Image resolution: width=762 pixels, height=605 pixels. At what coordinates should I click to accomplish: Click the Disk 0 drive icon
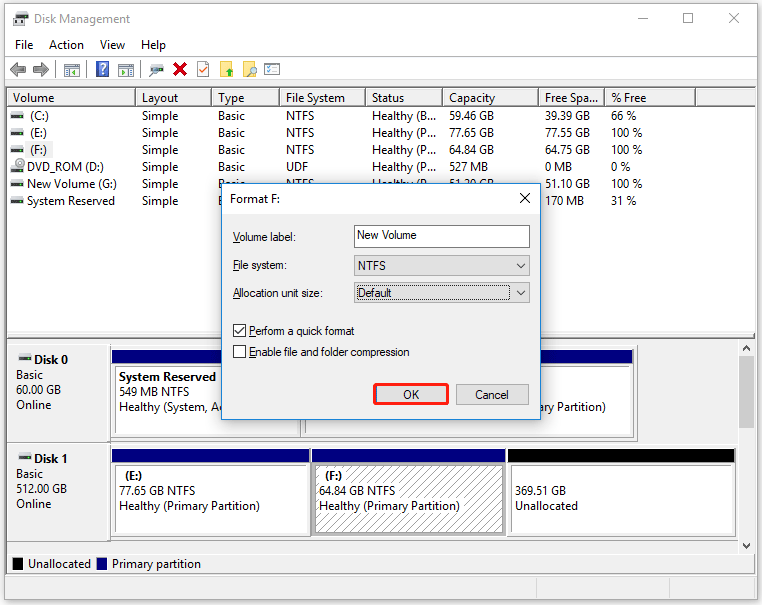pyautogui.click(x=25, y=358)
